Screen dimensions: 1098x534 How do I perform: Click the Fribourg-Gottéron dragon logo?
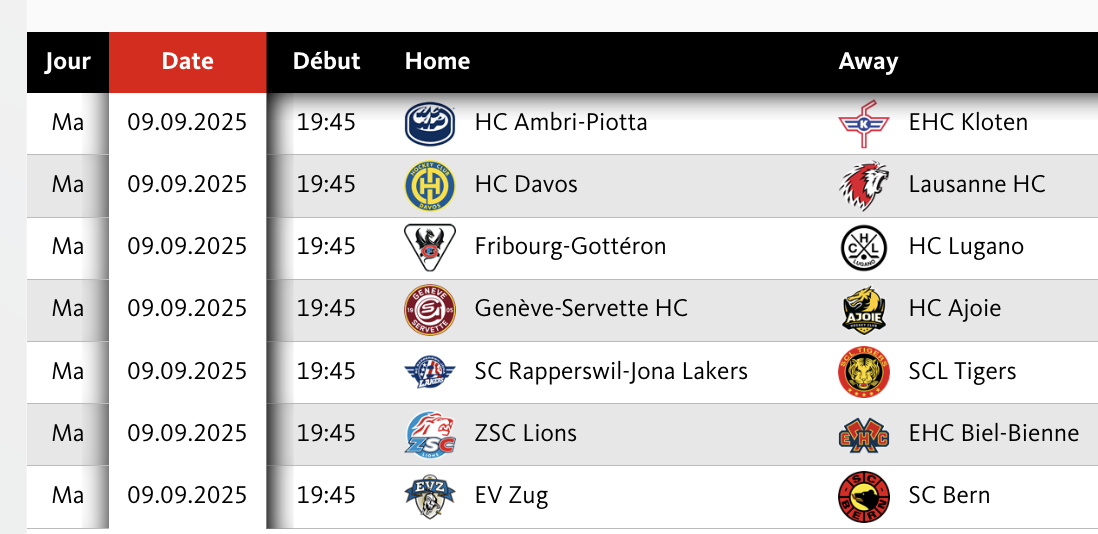tap(430, 247)
